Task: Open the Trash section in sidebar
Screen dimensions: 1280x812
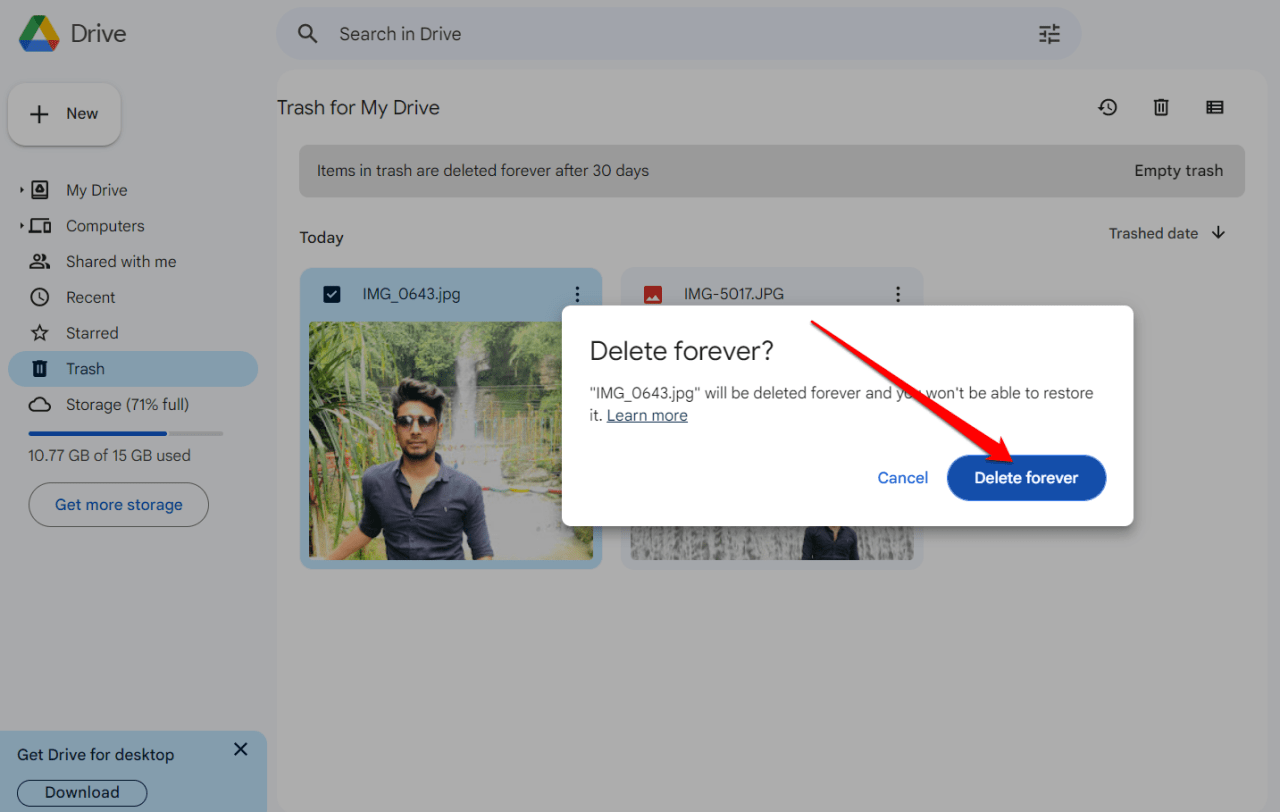Action: pyautogui.click(x=86, y=368)
